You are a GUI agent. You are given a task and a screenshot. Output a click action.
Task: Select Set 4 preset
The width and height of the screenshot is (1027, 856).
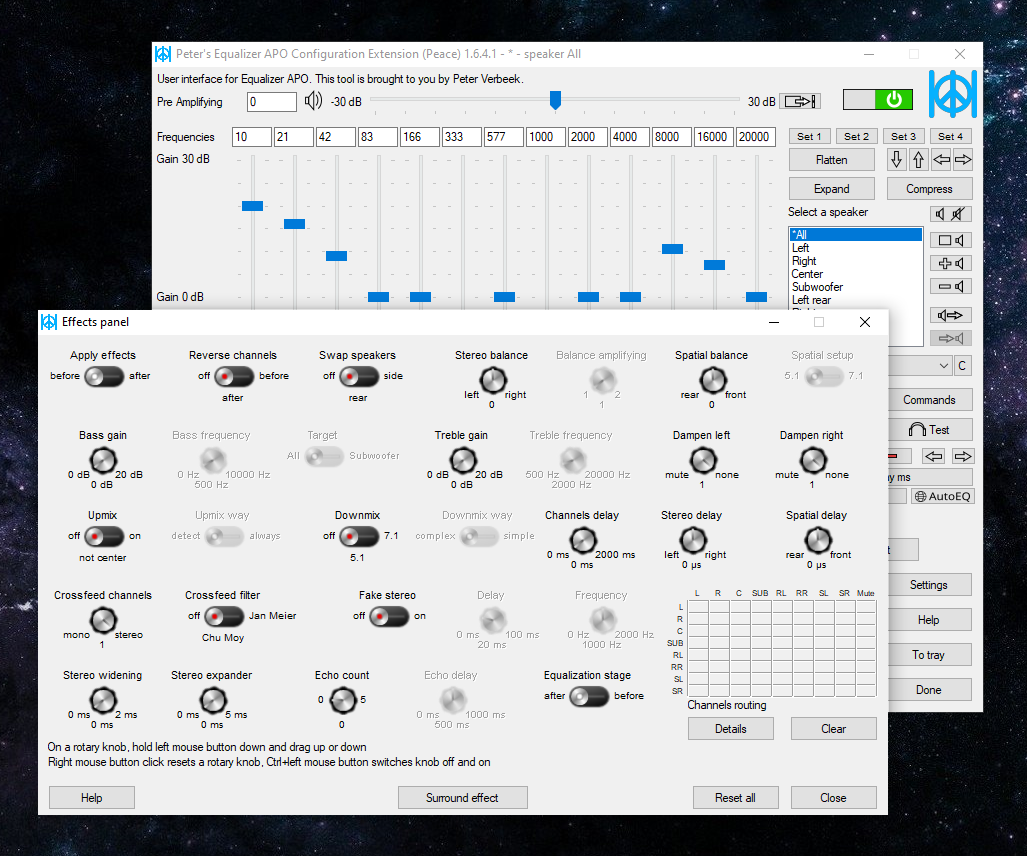[x=950, y=136]
